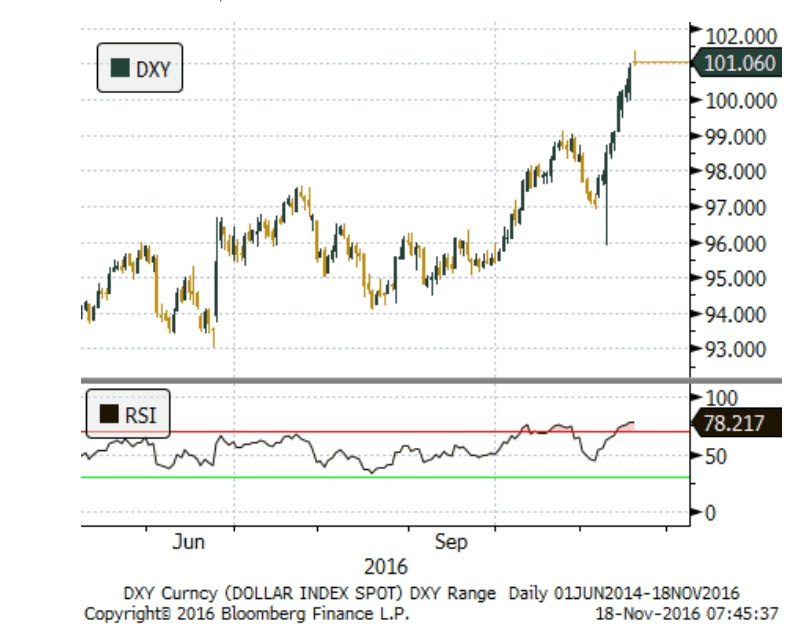Click the orange last-price horizontal line
806x634 pixels.
662,63
